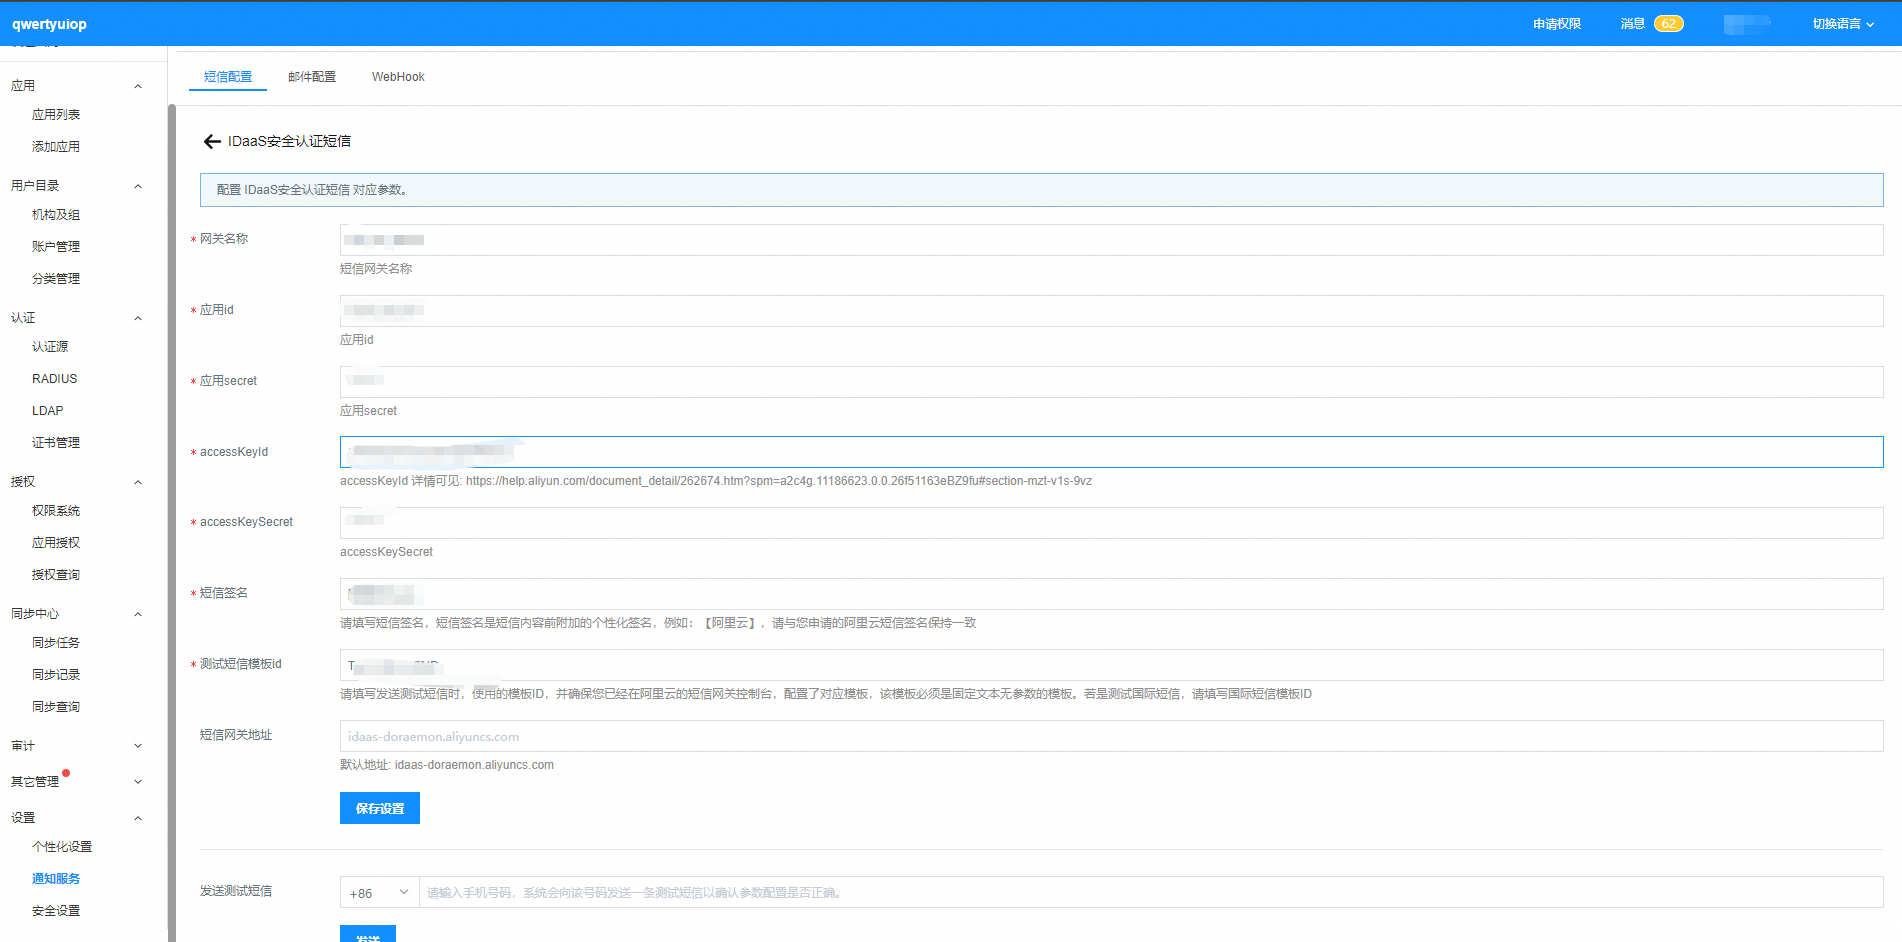Open RADIUS under 认证
The image size is (1902, 942).
click(55, 379)
